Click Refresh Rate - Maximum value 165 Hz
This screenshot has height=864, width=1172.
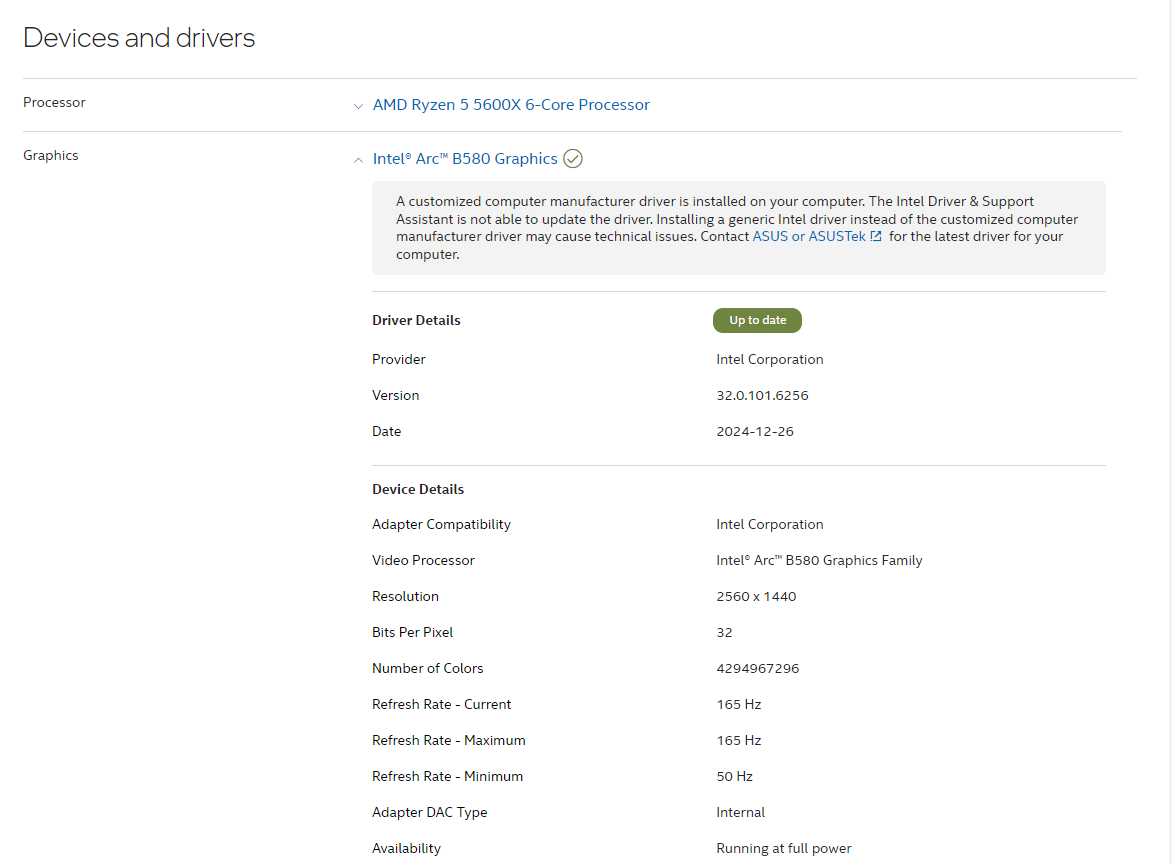point(738,740)
